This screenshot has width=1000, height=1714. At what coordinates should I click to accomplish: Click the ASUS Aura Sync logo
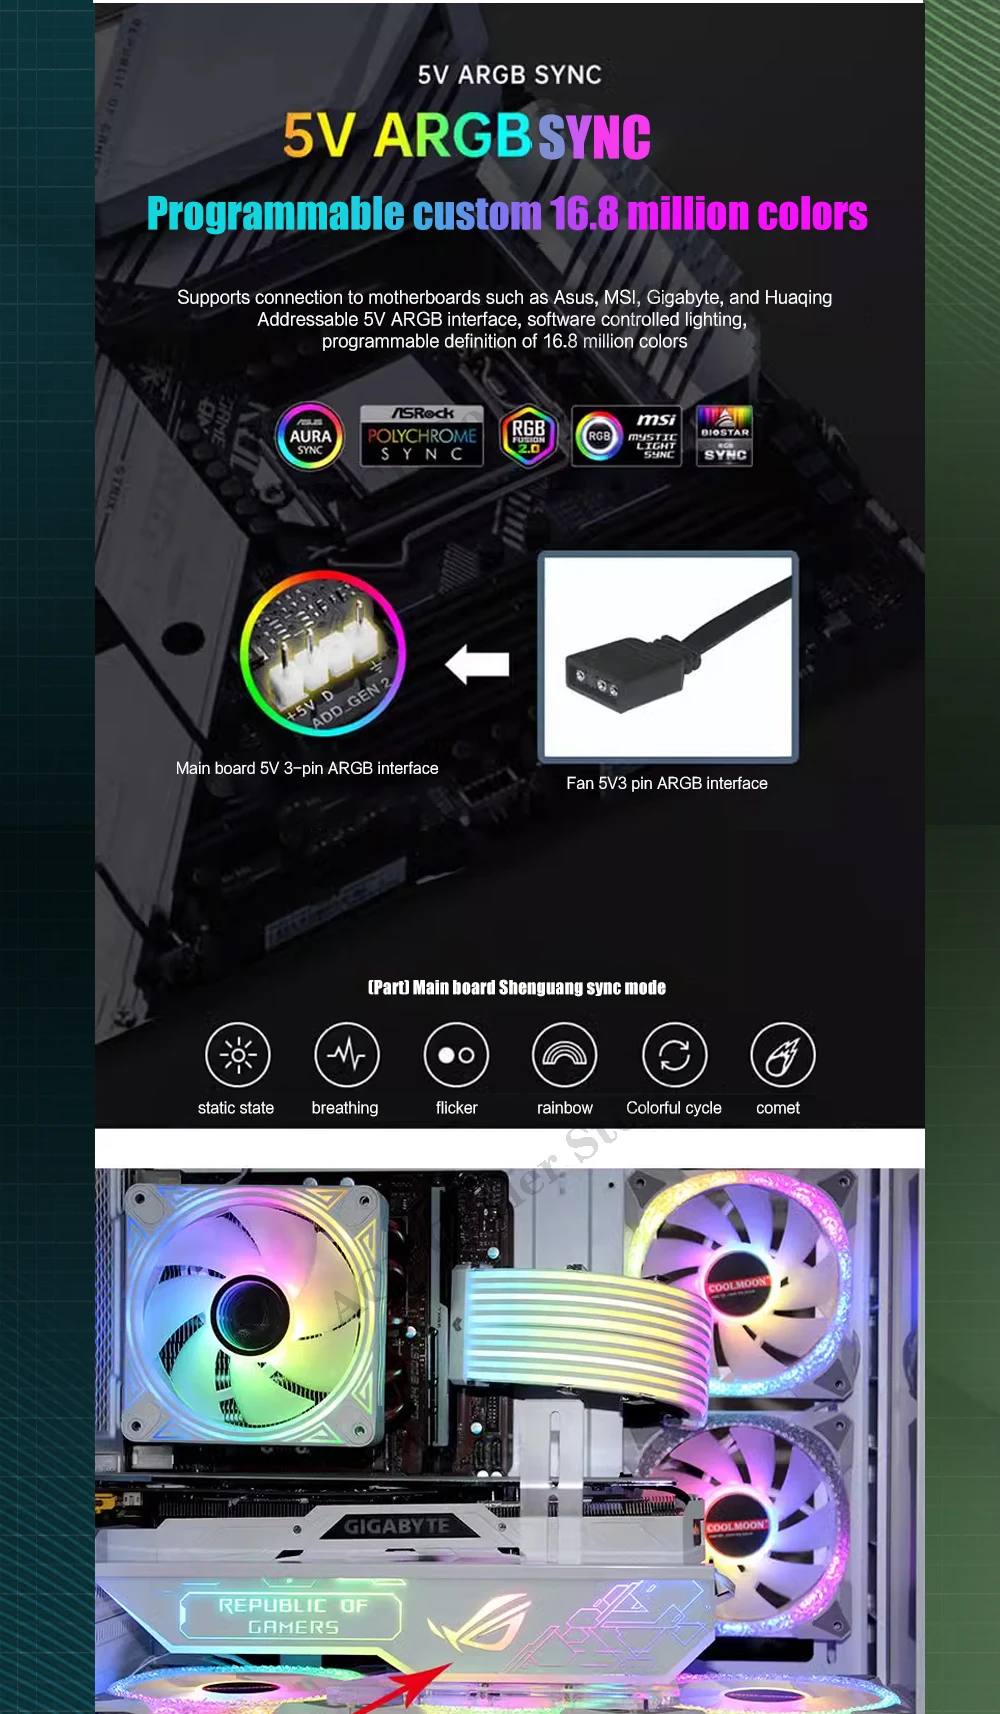(310, 437)
